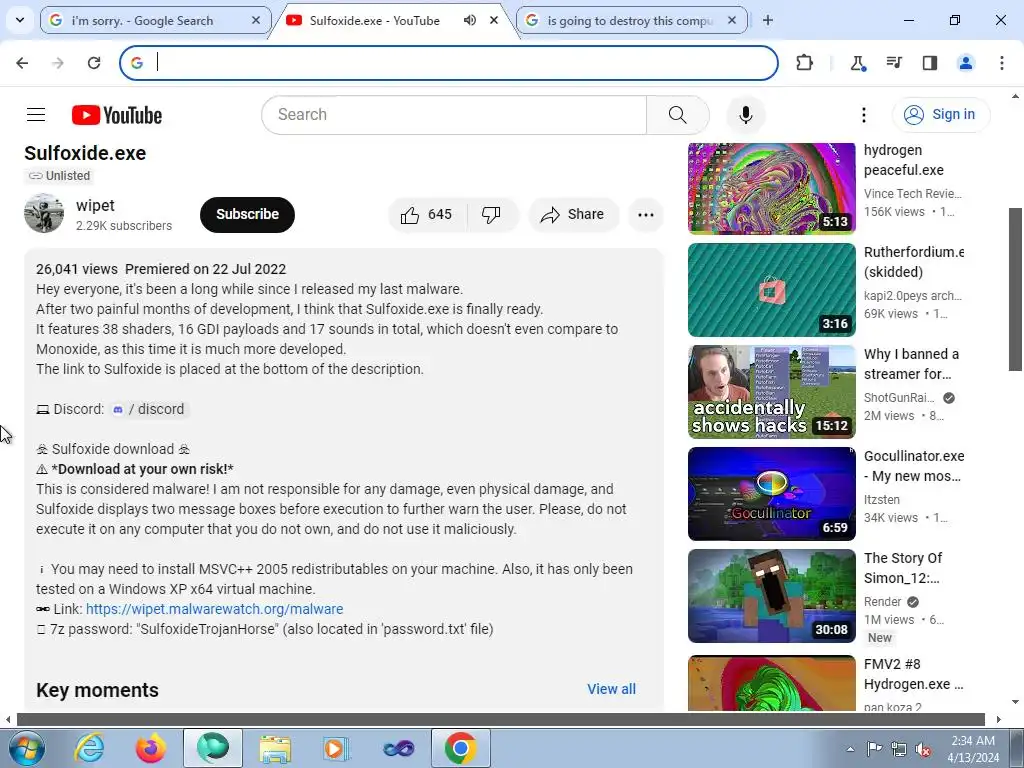The width and height of the screenshot is (1024, 768).
Task: Click the Subscribe button
Action: [248, 214]
